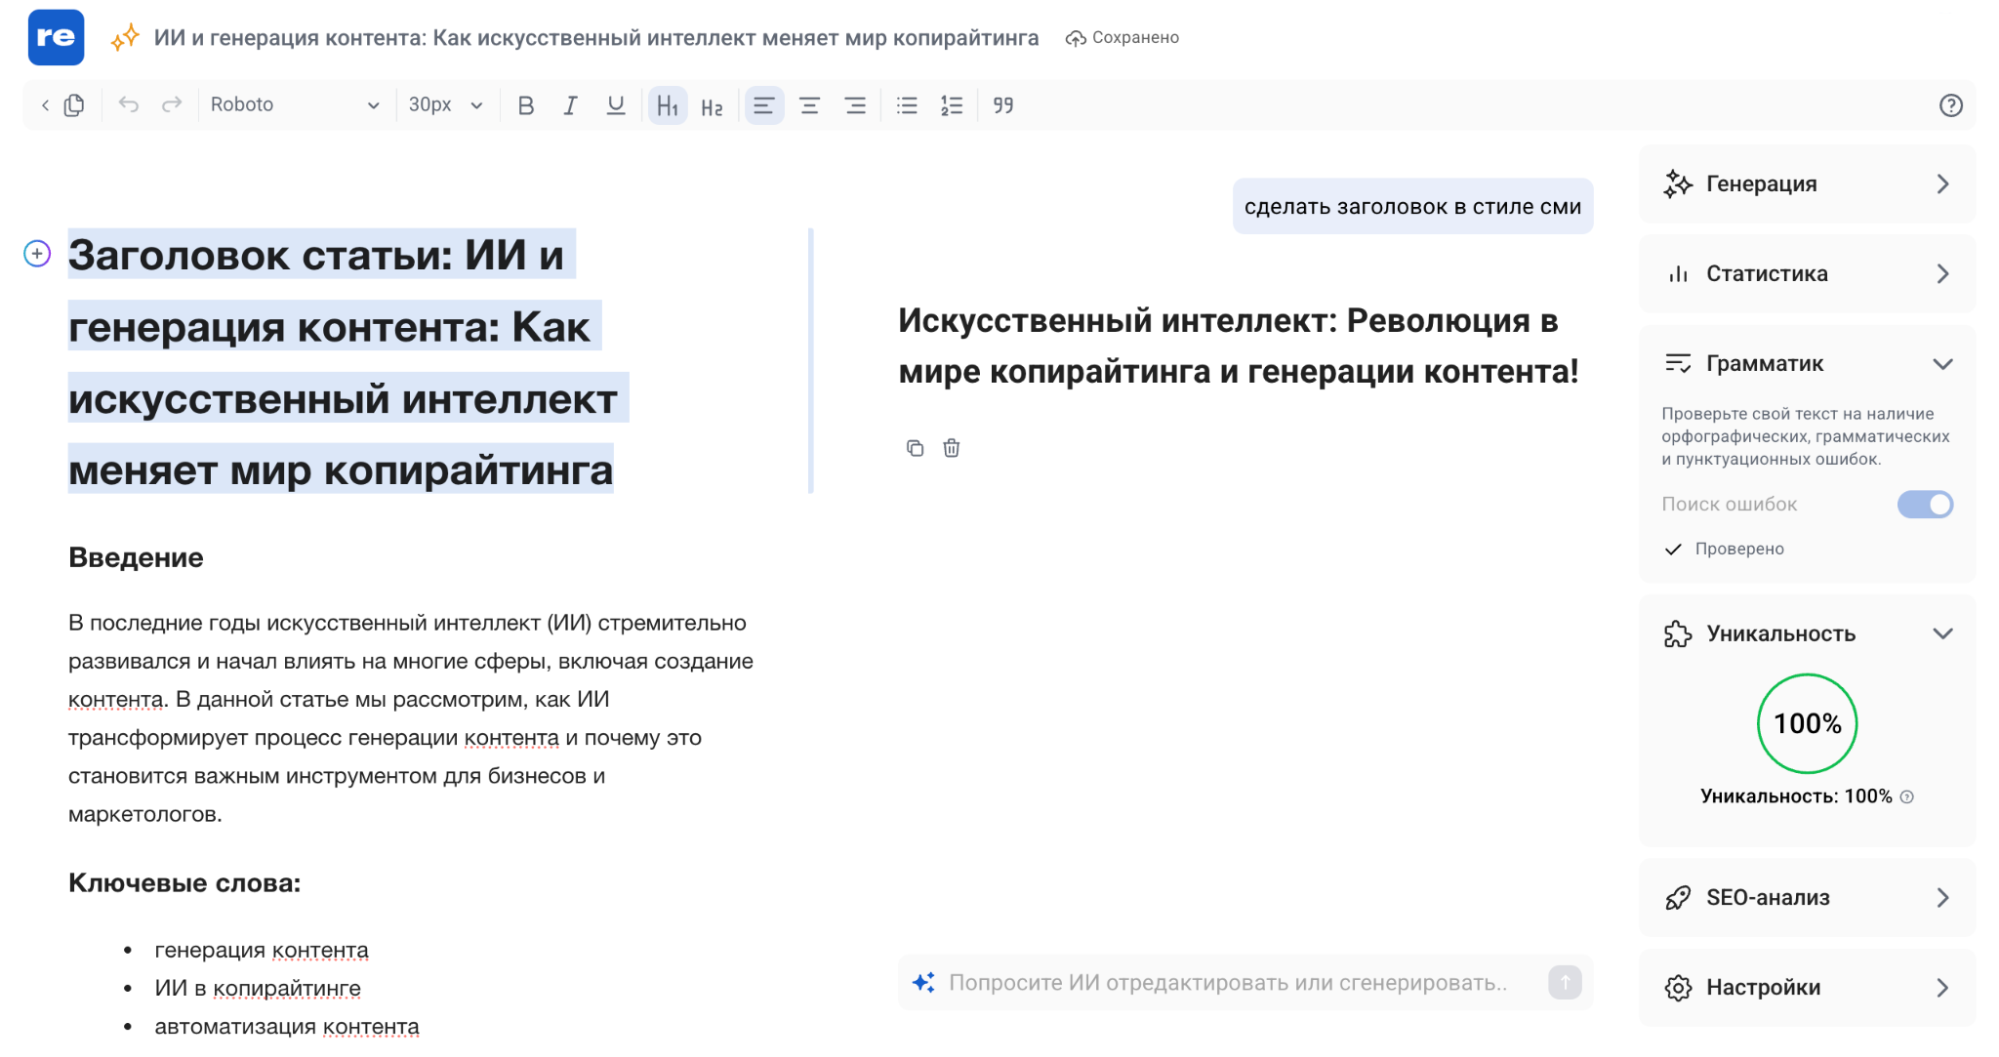Apply italic formatting

tap(570, 106)
